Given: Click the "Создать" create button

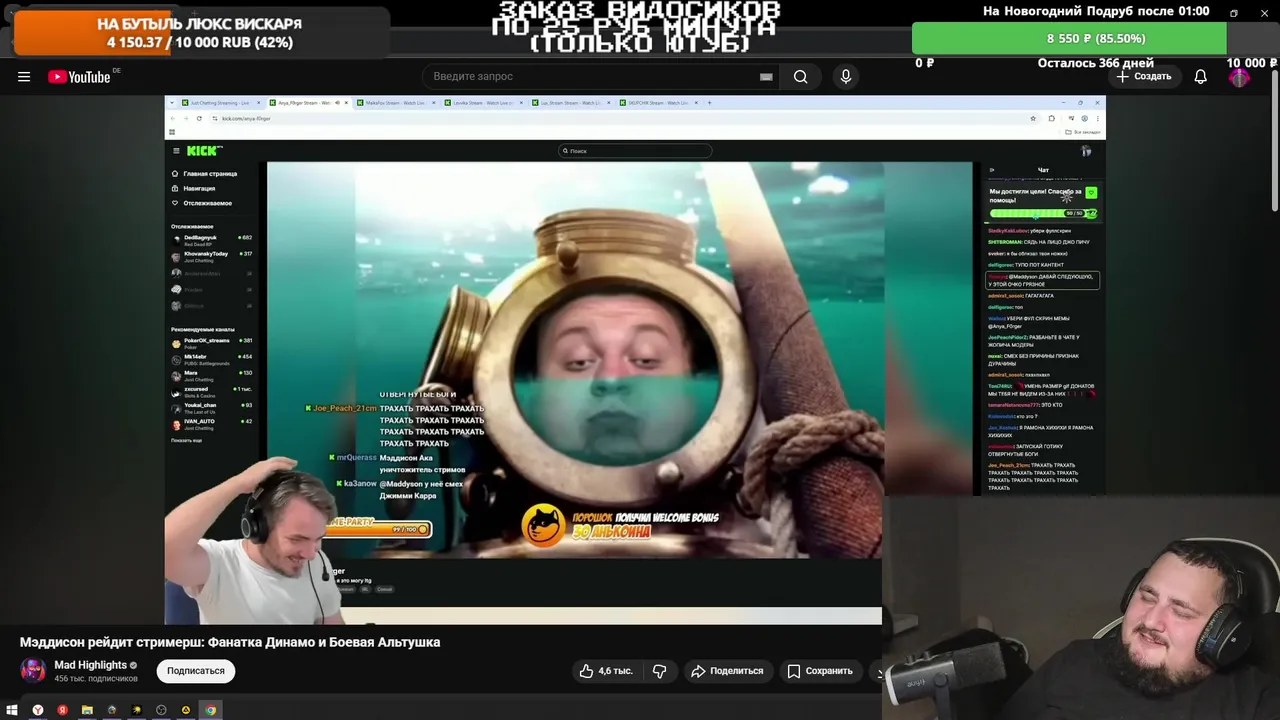Looking at the screenshot, I should [x=1144, y=77].
